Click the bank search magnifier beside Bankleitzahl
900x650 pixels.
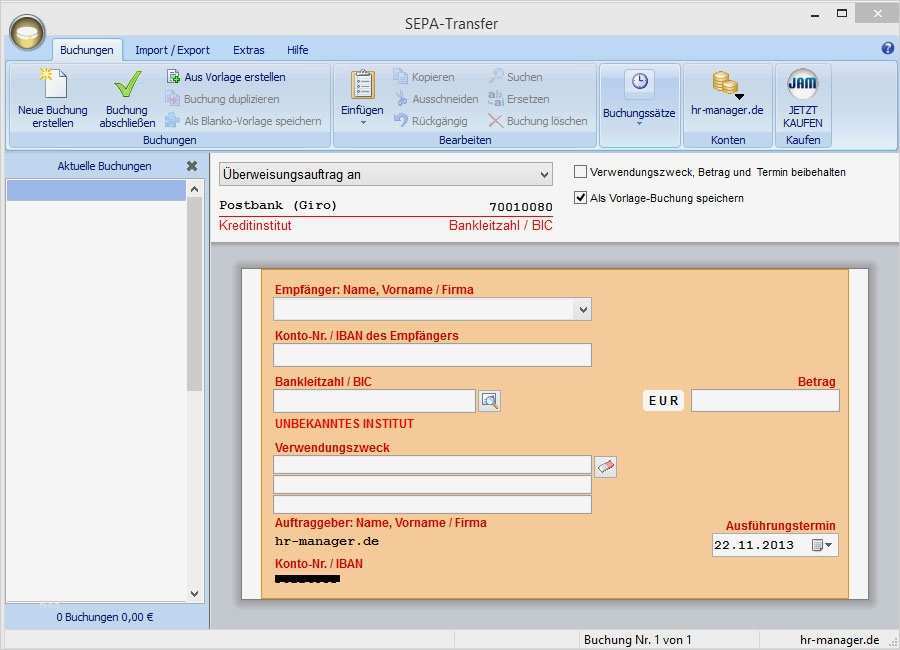click(489, 400)
